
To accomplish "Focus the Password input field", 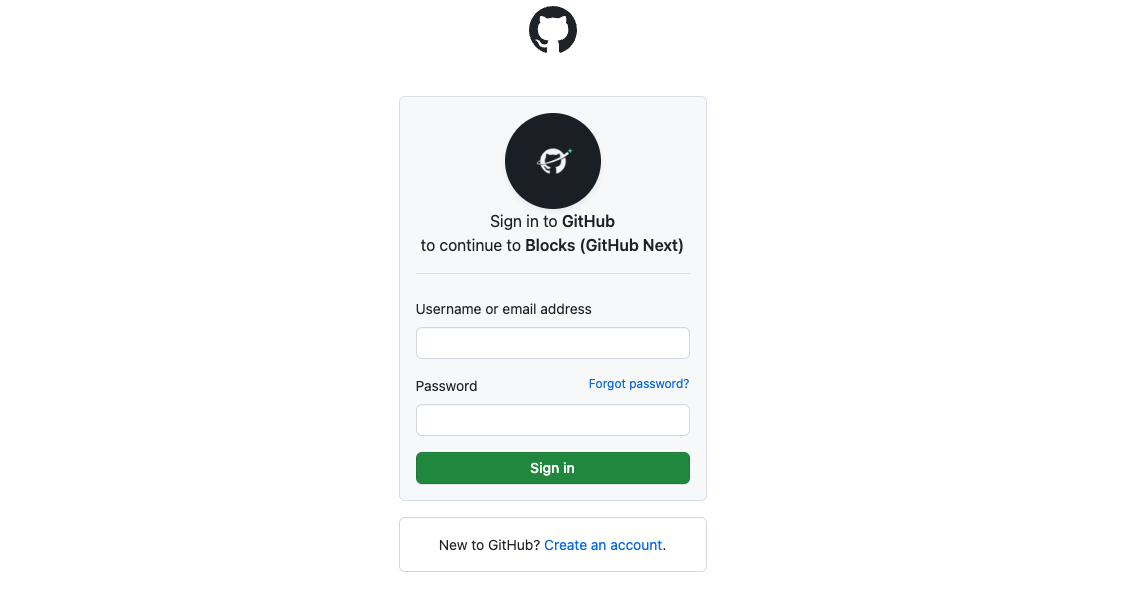I will point(552,420).
